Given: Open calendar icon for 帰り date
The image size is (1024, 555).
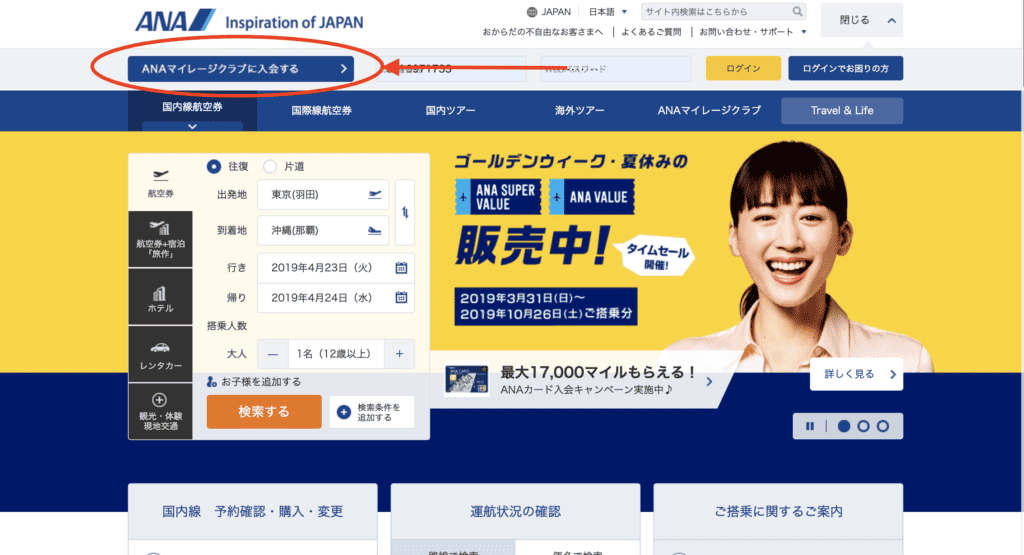Looking at the screenshot, I should pos(401,297).
